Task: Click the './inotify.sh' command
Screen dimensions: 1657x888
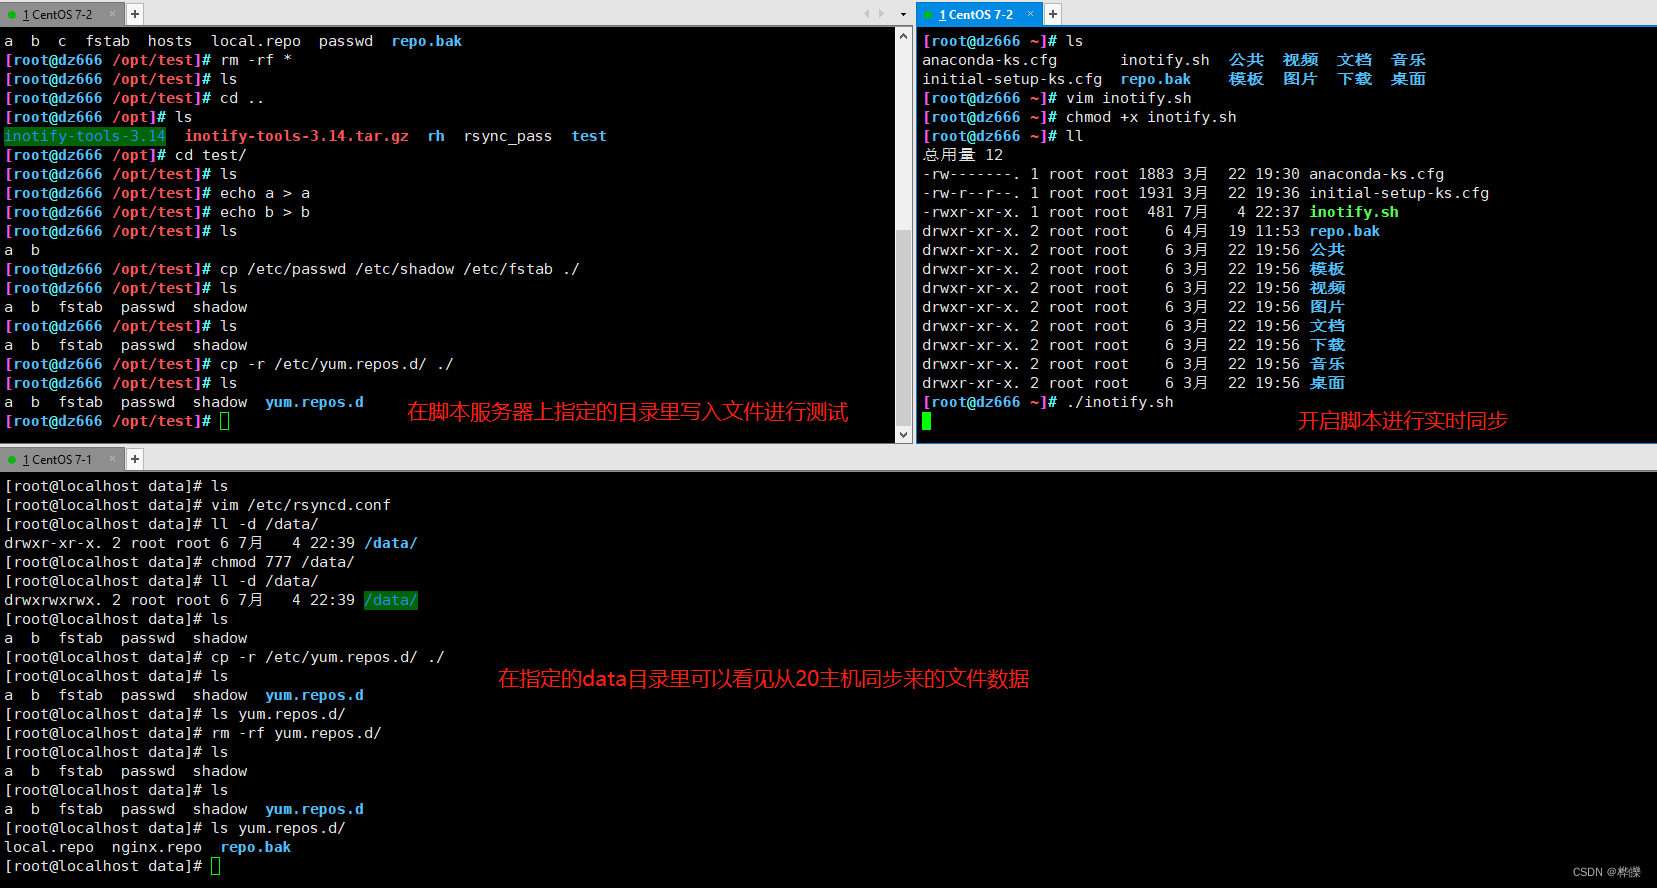Action: (x=1120, y=402)
